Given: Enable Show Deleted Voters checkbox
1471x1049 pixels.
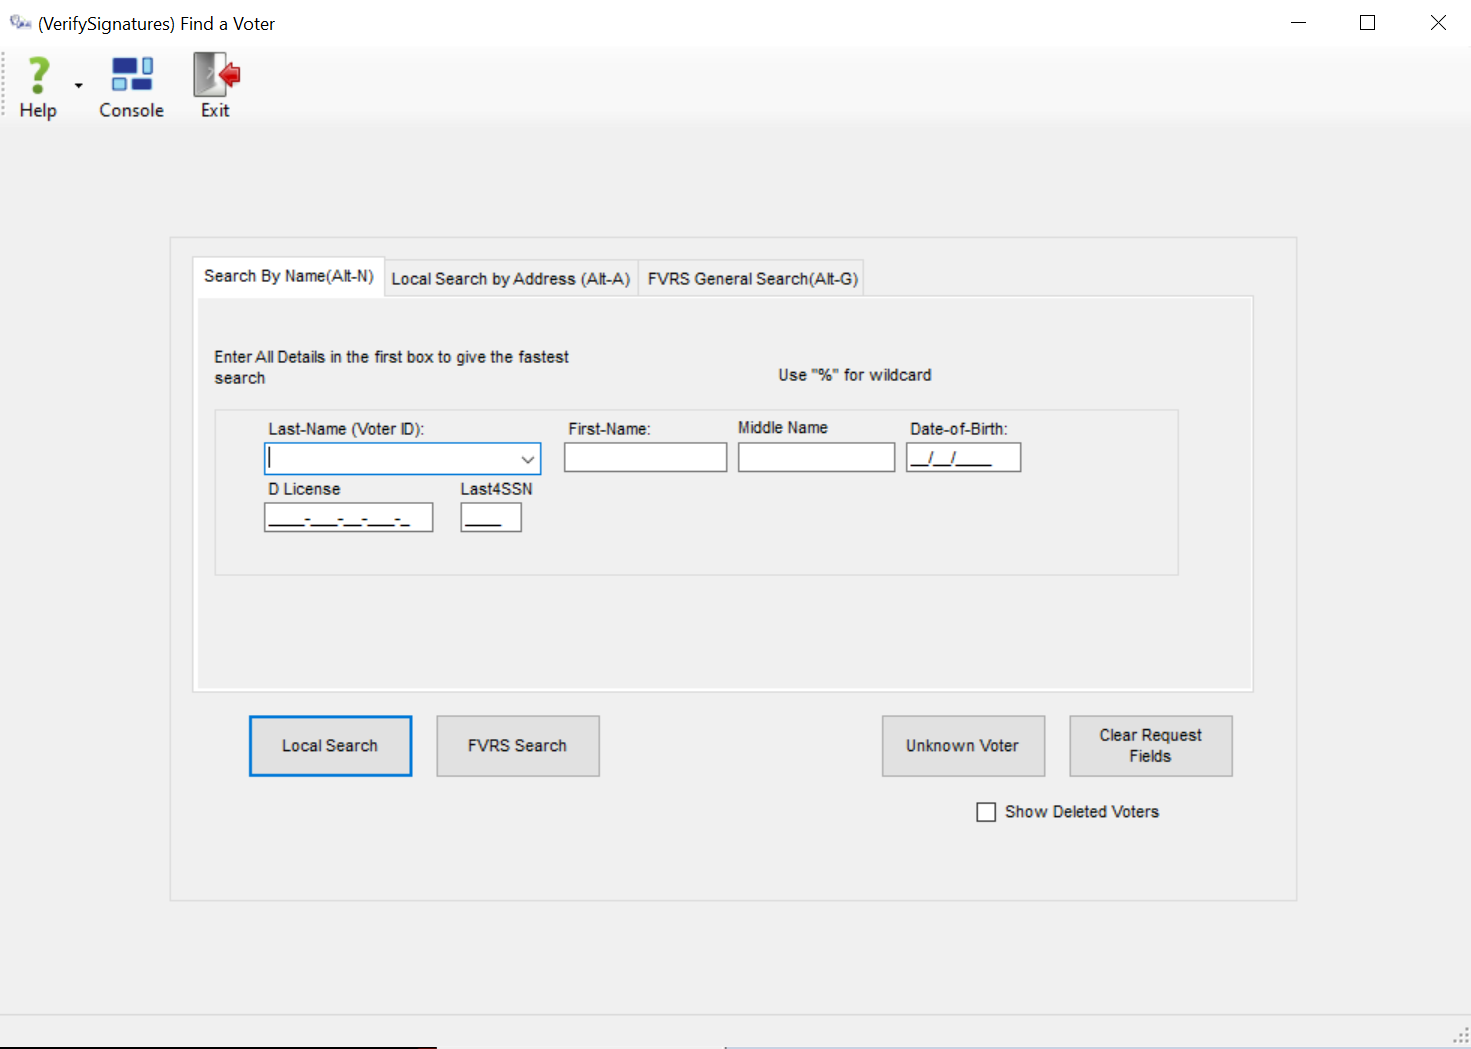Looking at the screenshot, I should [x=986, y=812].
